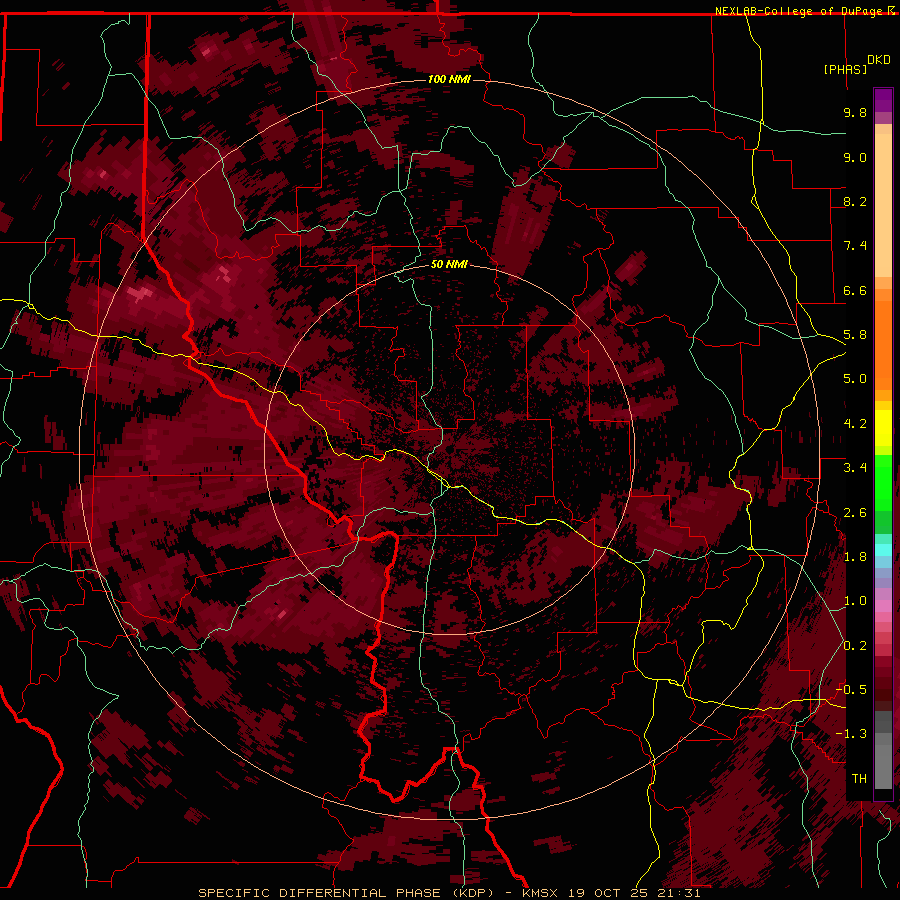Click the [PHAS] legend unit label
Viewport: 900px width, 900px height.
point(845,69)
